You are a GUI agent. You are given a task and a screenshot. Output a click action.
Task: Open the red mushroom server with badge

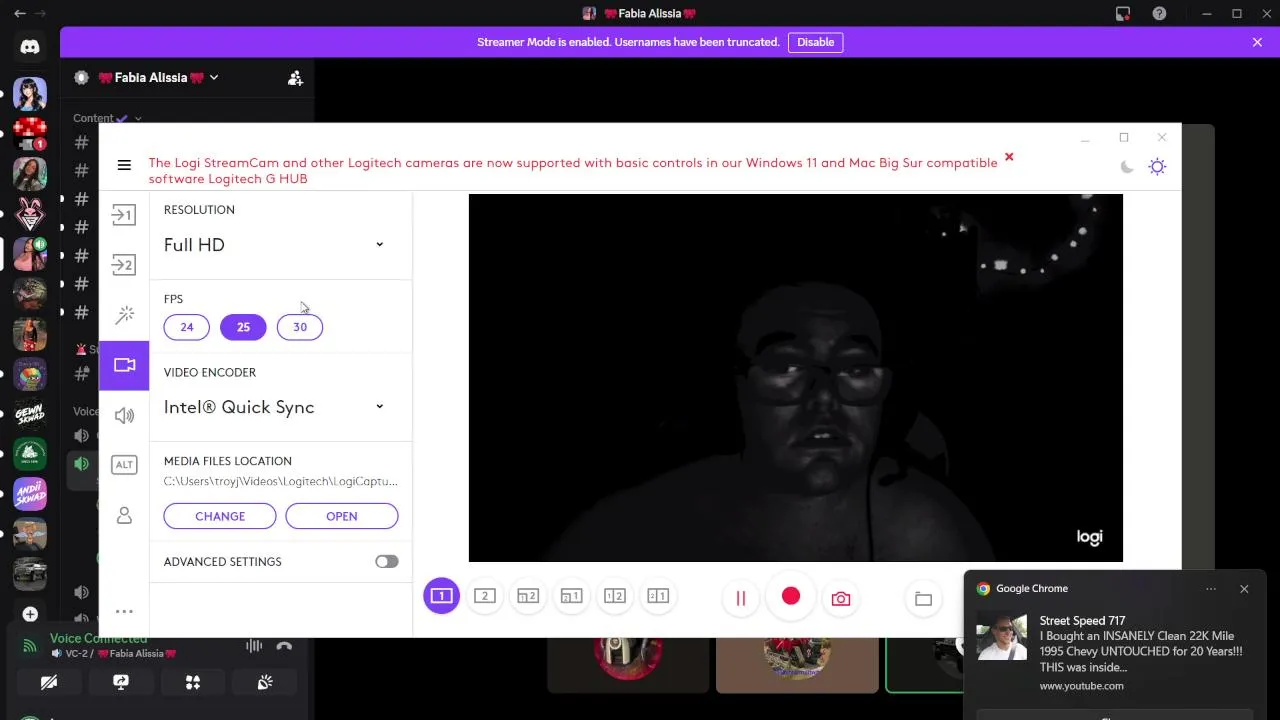point(30,134)
